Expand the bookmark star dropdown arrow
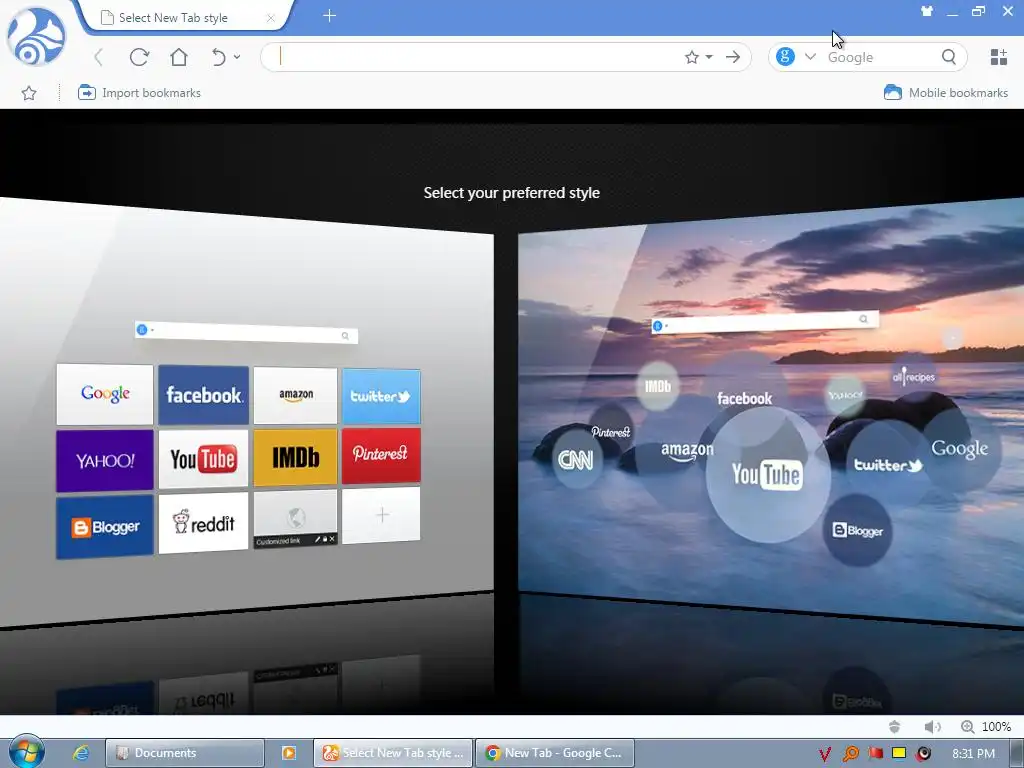 709,57
